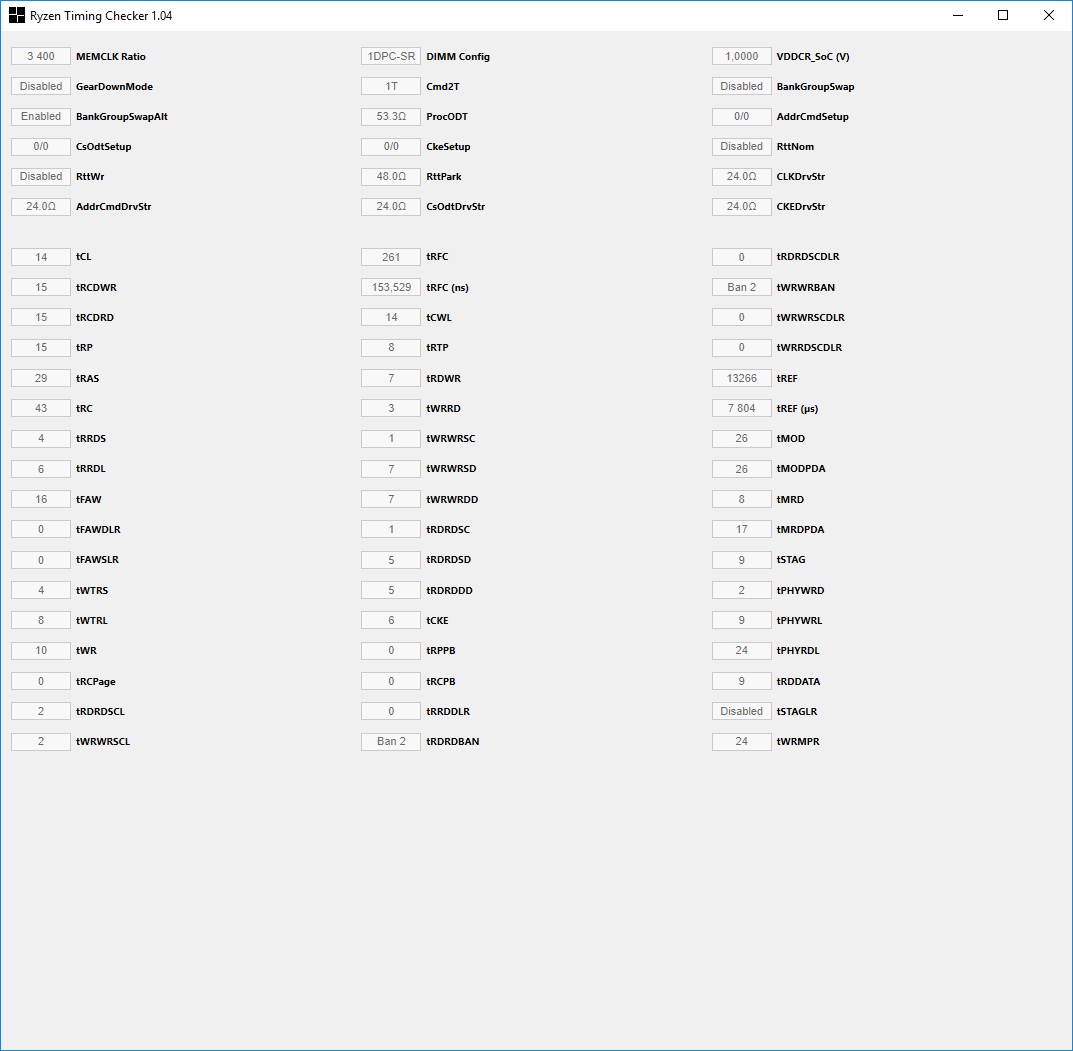Minimize the Ryzen Timing Checker window
The image size is (1073, 1051).
pyautogui.click(x=958, y=15)
